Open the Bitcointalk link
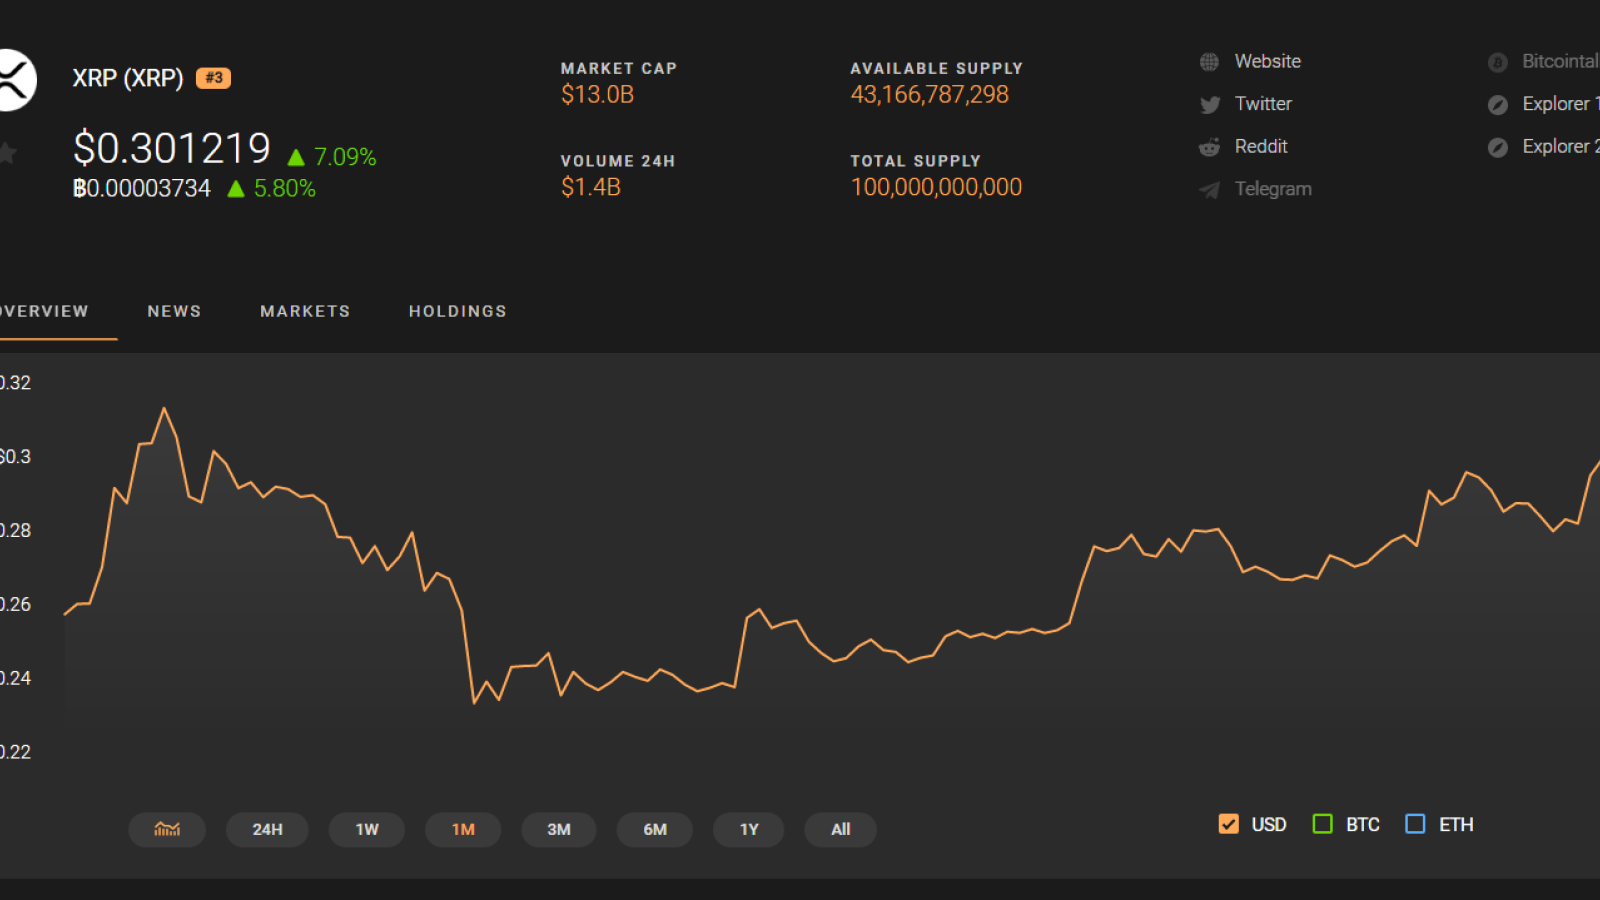 (1560, 61)
